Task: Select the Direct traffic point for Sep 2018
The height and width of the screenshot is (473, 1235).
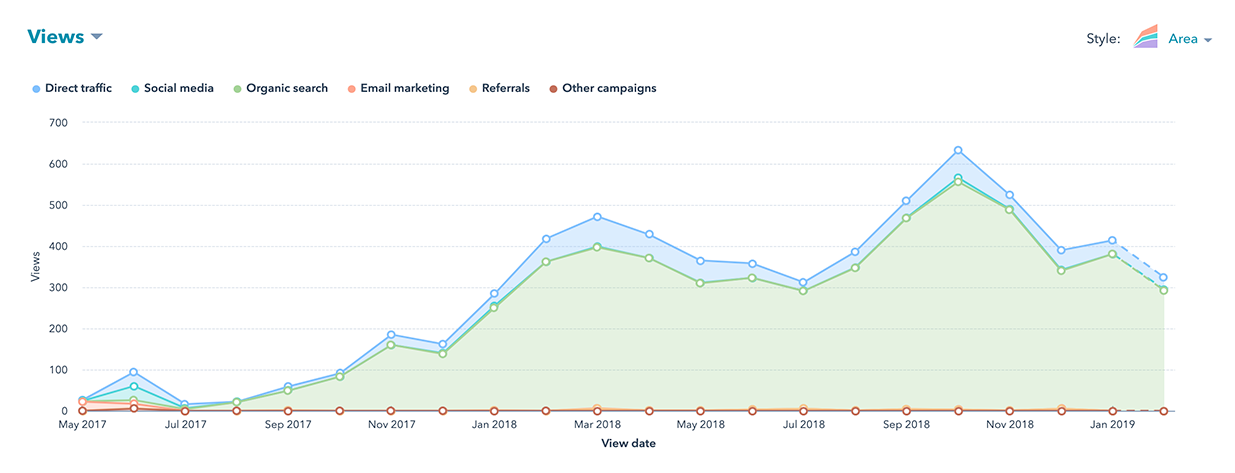Action: [x=906, y=201]
